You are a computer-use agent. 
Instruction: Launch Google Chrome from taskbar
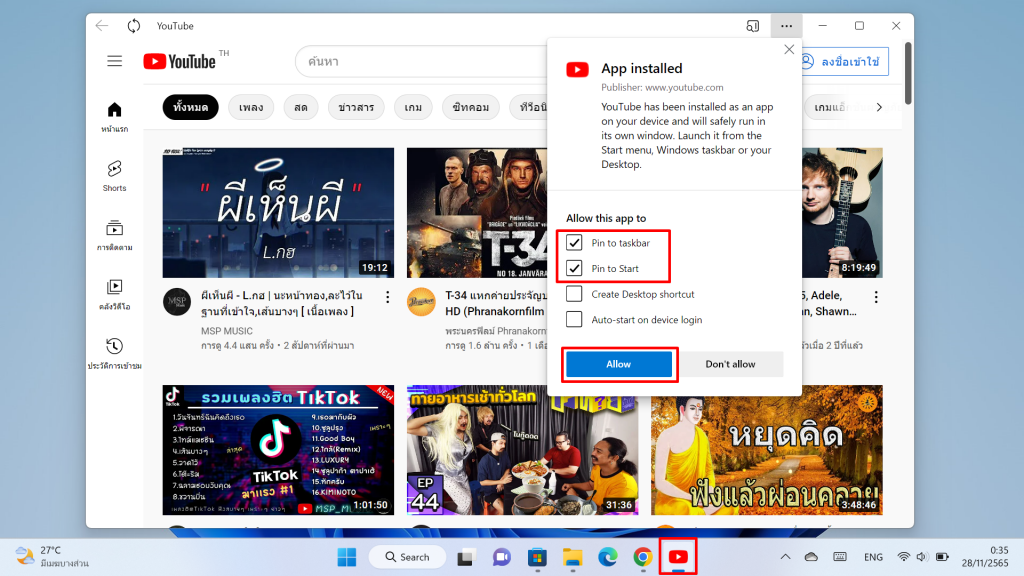click(643, 557)
